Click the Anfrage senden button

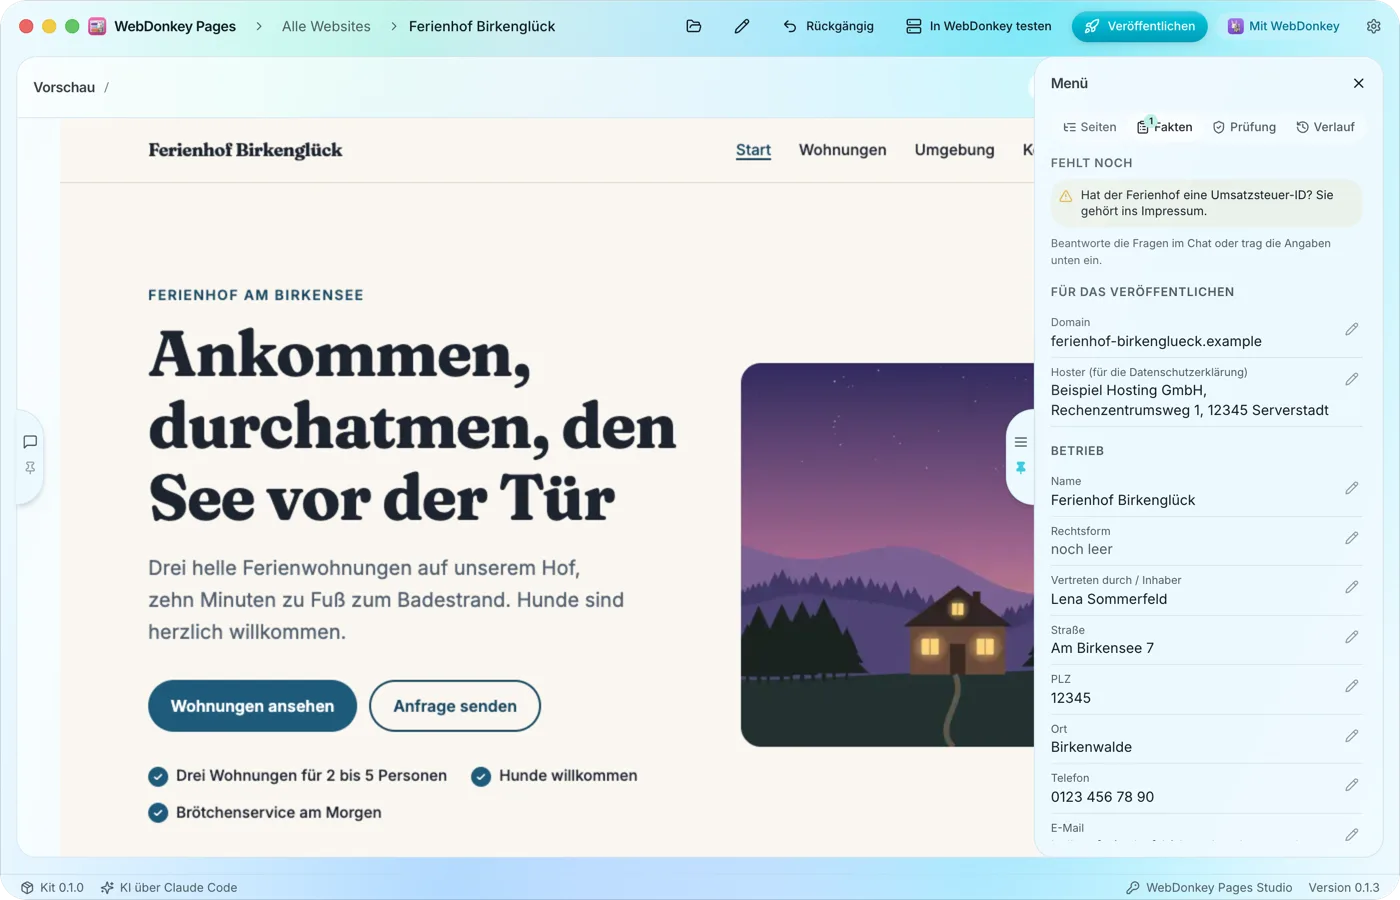455,706
